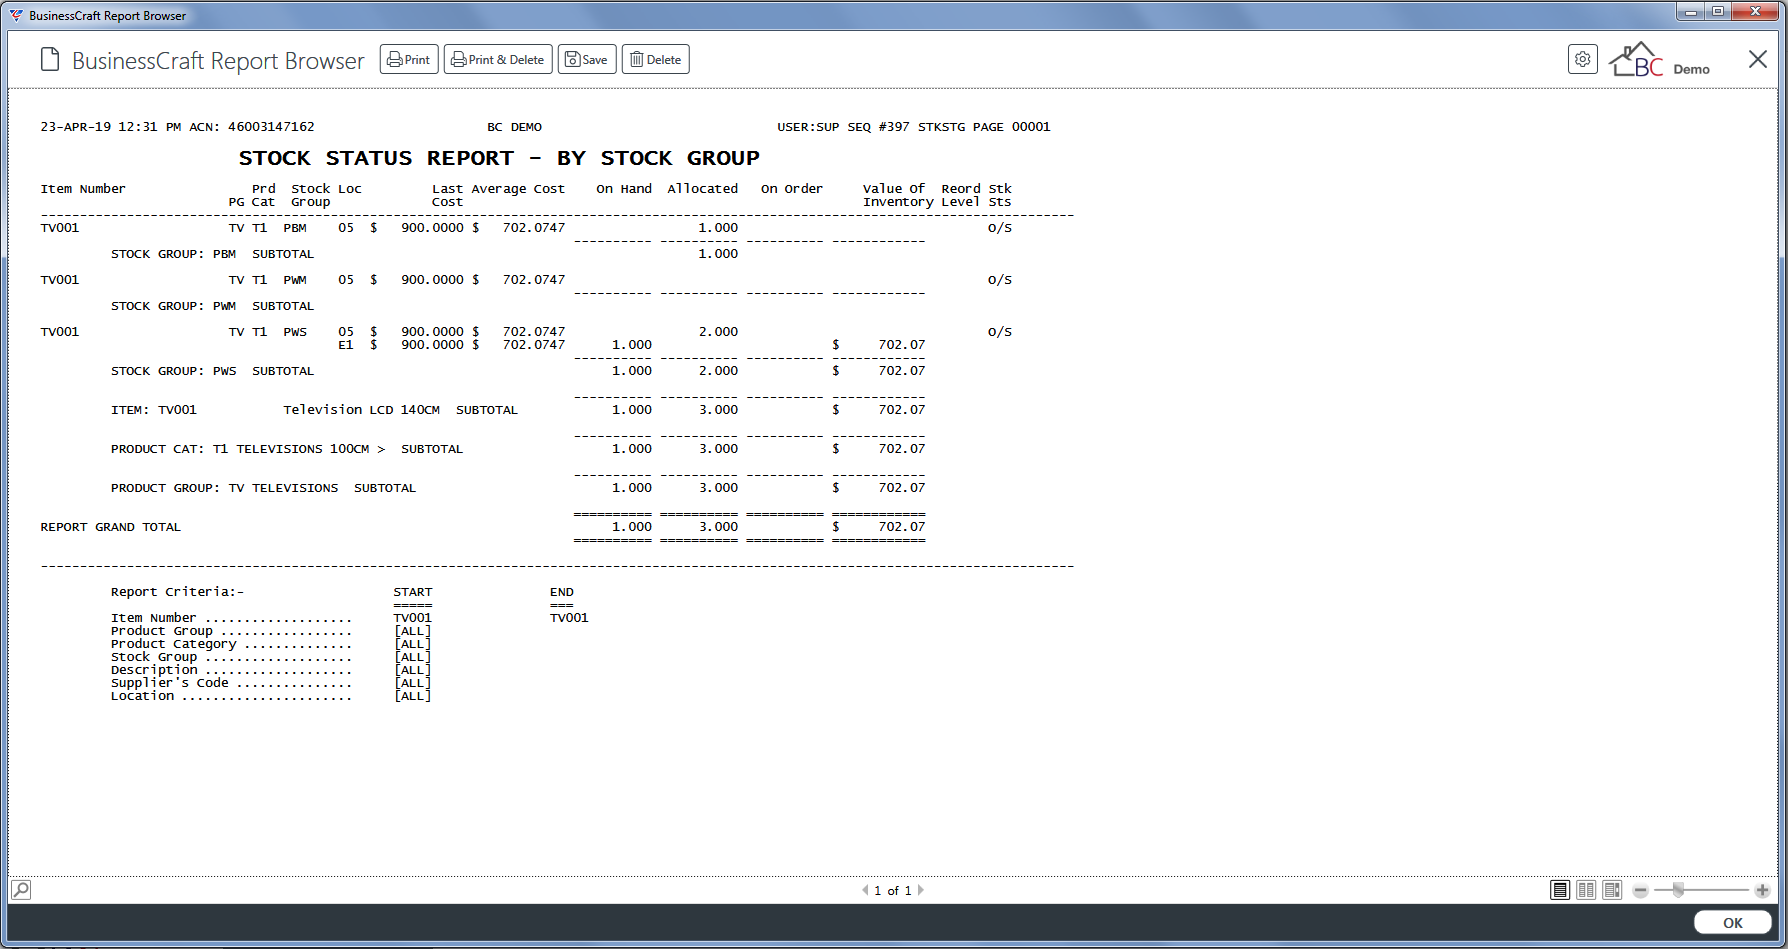This screenshot has width=1788, height=949.
Task: Click 'Report Criteria:-' heading
Action: pos(177,592)
